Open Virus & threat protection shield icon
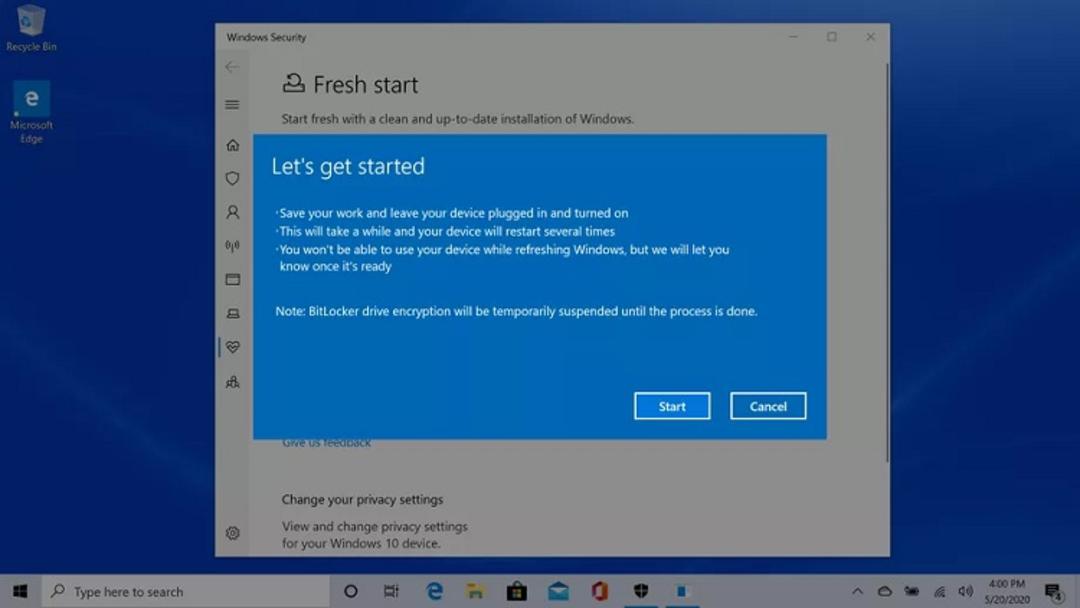This screenshot has width=1080, height=608. (x=233, y=178)
